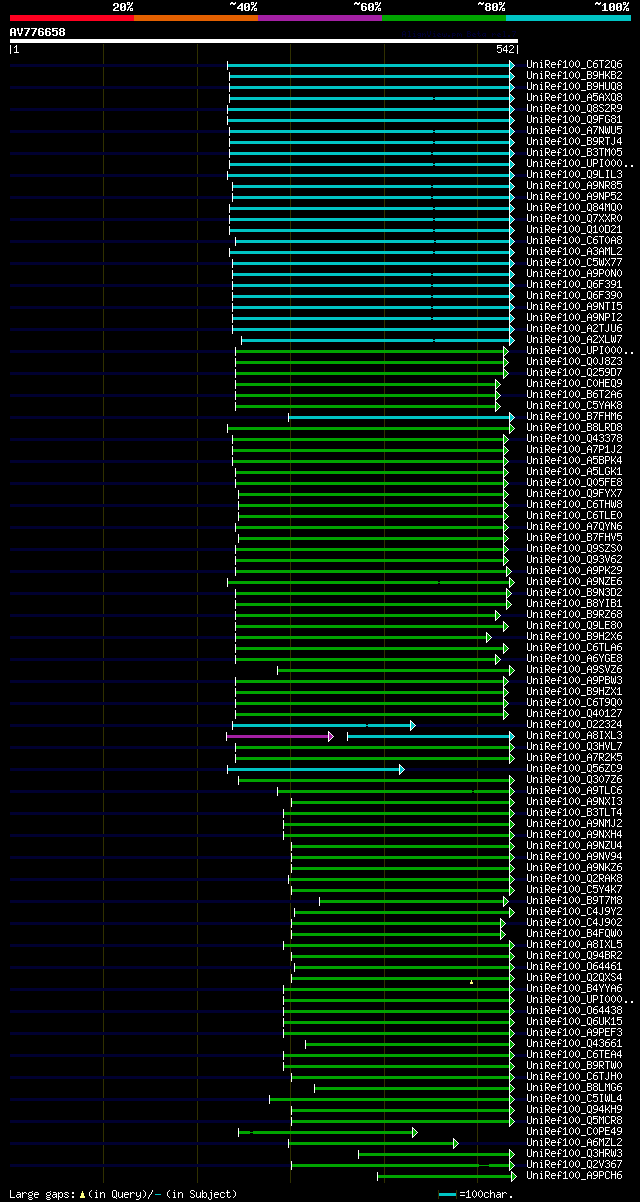Open hit UniRef100_Q3HRW3

pos(575,1154)
